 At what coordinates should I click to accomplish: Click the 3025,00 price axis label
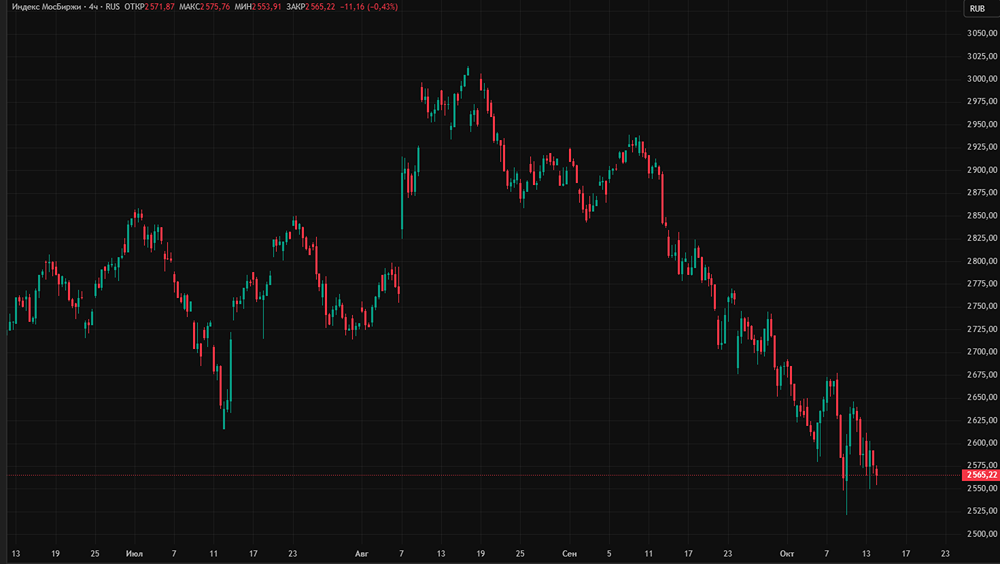(982, 56)
